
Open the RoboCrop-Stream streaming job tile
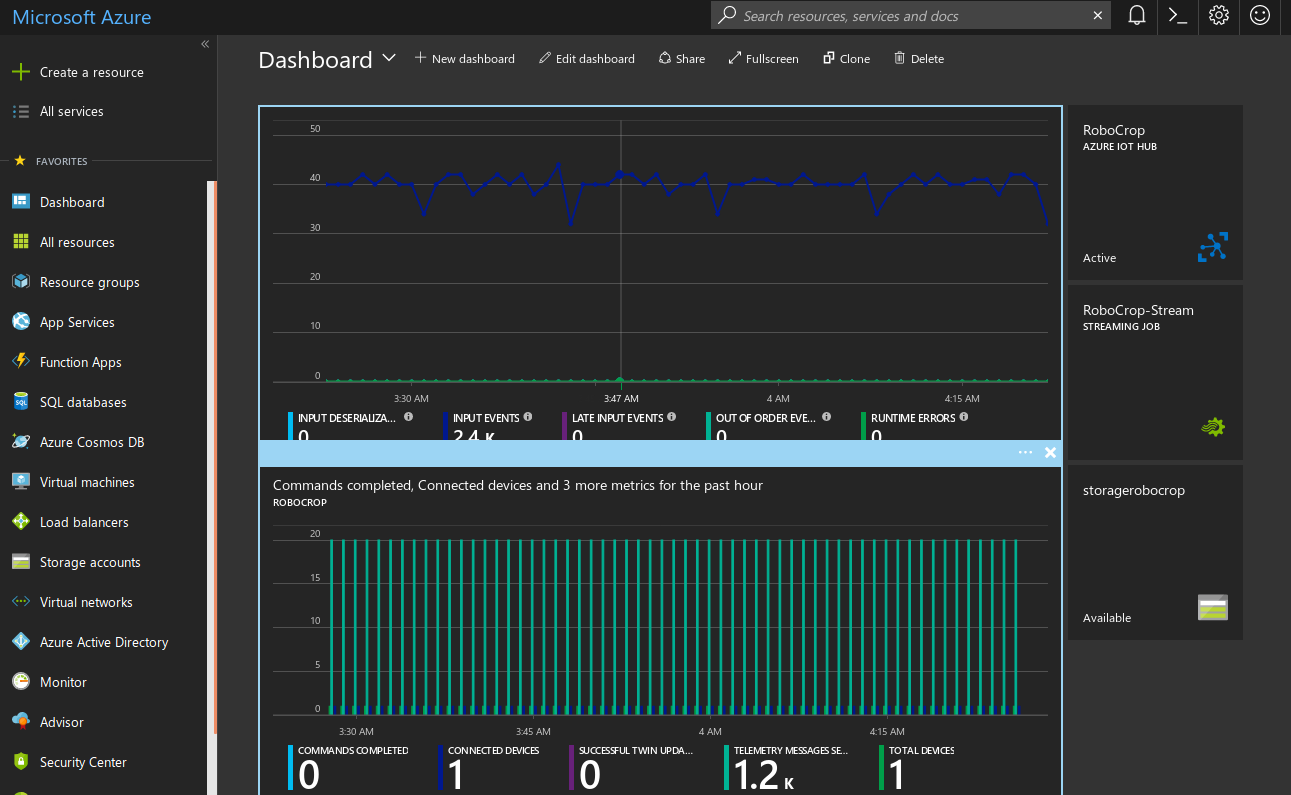(1155, 372)
